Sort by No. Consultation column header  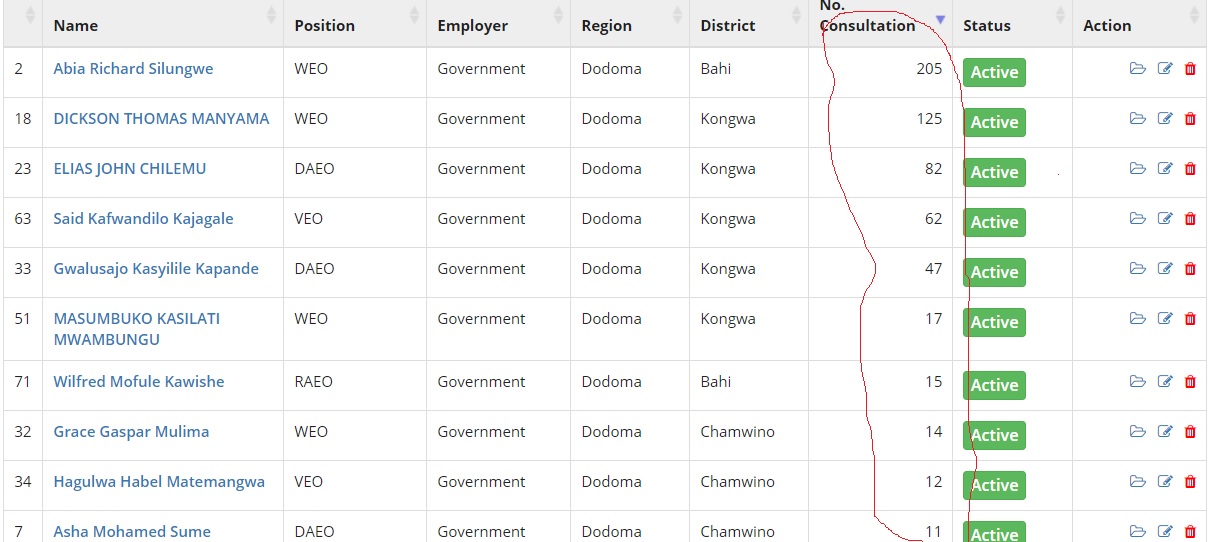867,26
